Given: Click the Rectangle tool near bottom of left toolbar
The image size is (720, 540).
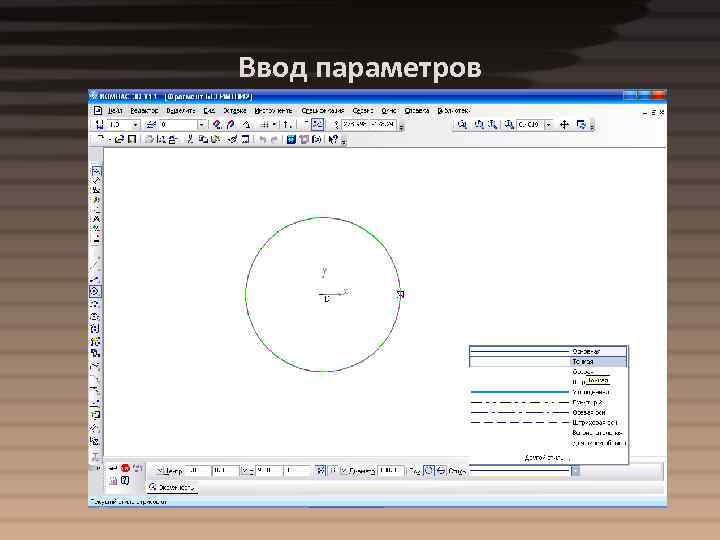Looking at the screenshot, I should [x=95, y=415].
